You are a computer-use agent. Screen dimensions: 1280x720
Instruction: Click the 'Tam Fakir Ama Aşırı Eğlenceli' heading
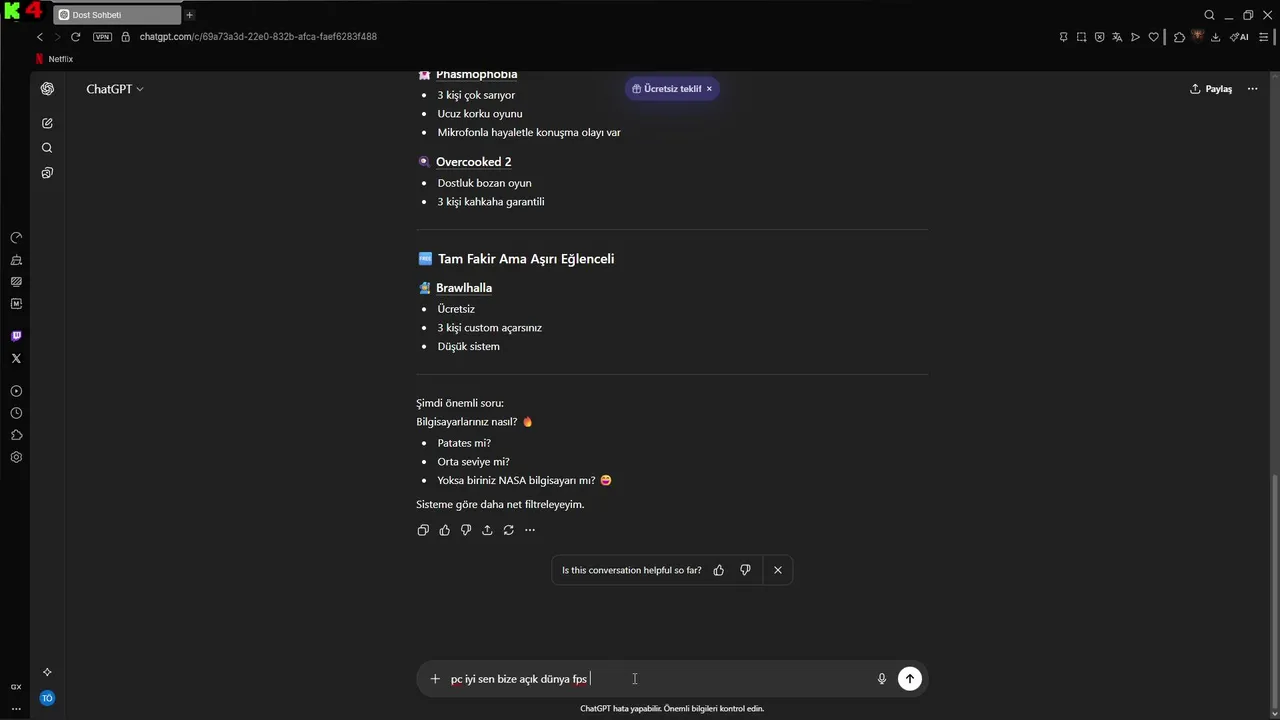[526, 259]
